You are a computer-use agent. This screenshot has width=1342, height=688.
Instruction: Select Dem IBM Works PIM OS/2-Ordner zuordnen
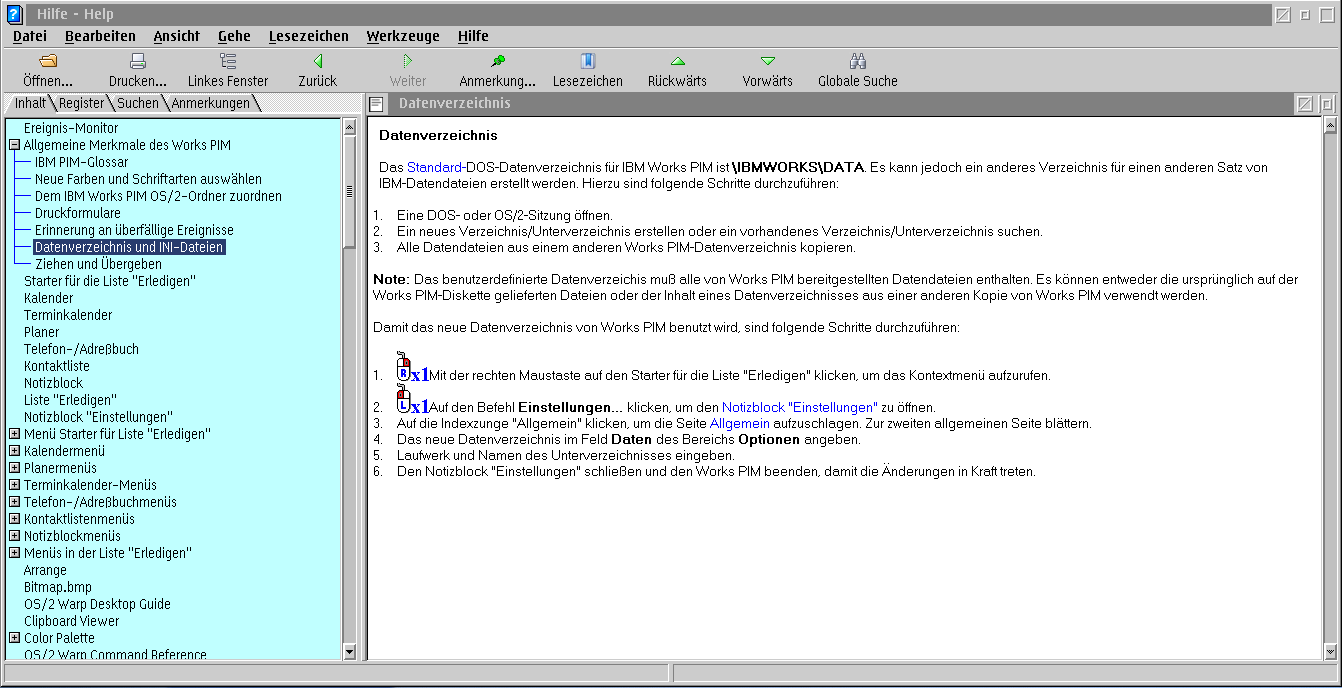(158, 196)
